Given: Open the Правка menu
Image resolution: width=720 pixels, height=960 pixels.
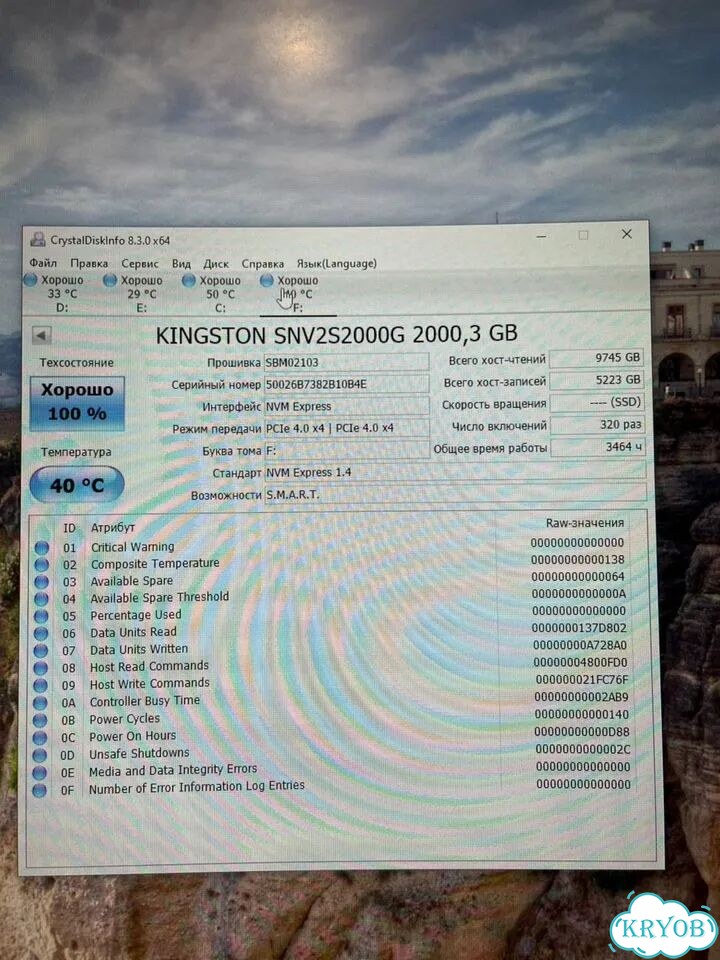Looking at the screenshot, I should coord(89,263).
